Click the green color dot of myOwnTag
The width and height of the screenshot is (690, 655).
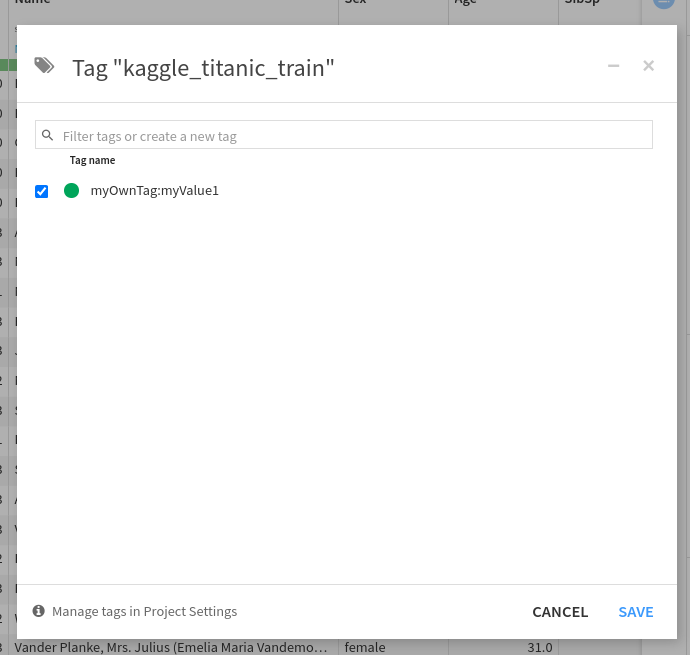coord(71,190)
